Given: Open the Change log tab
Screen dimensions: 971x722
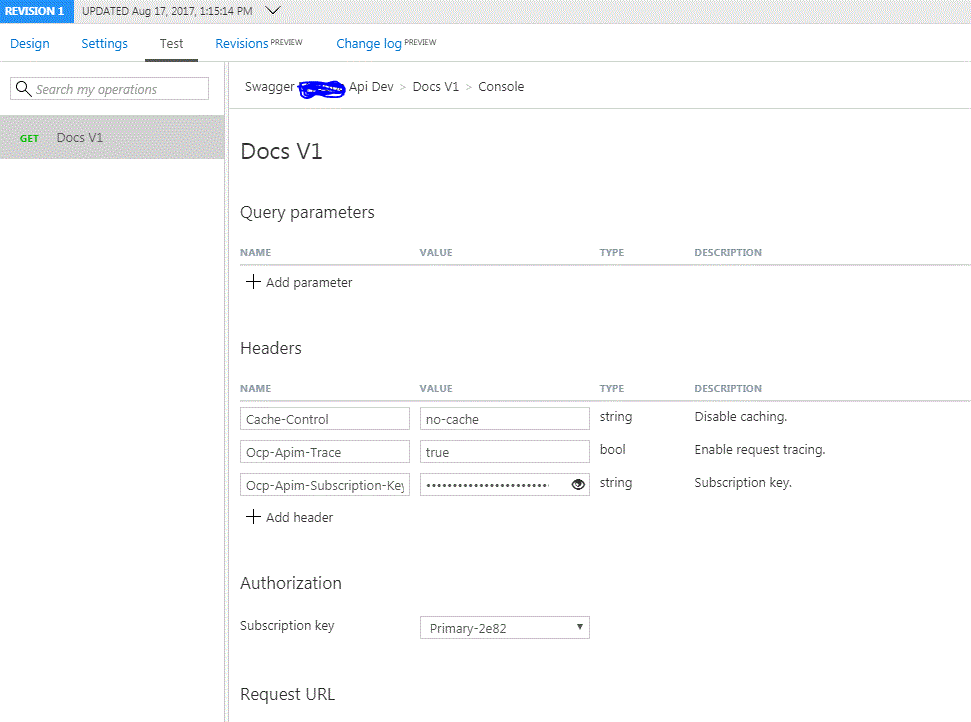Looking at the screenshot, I should coord(385,44).
